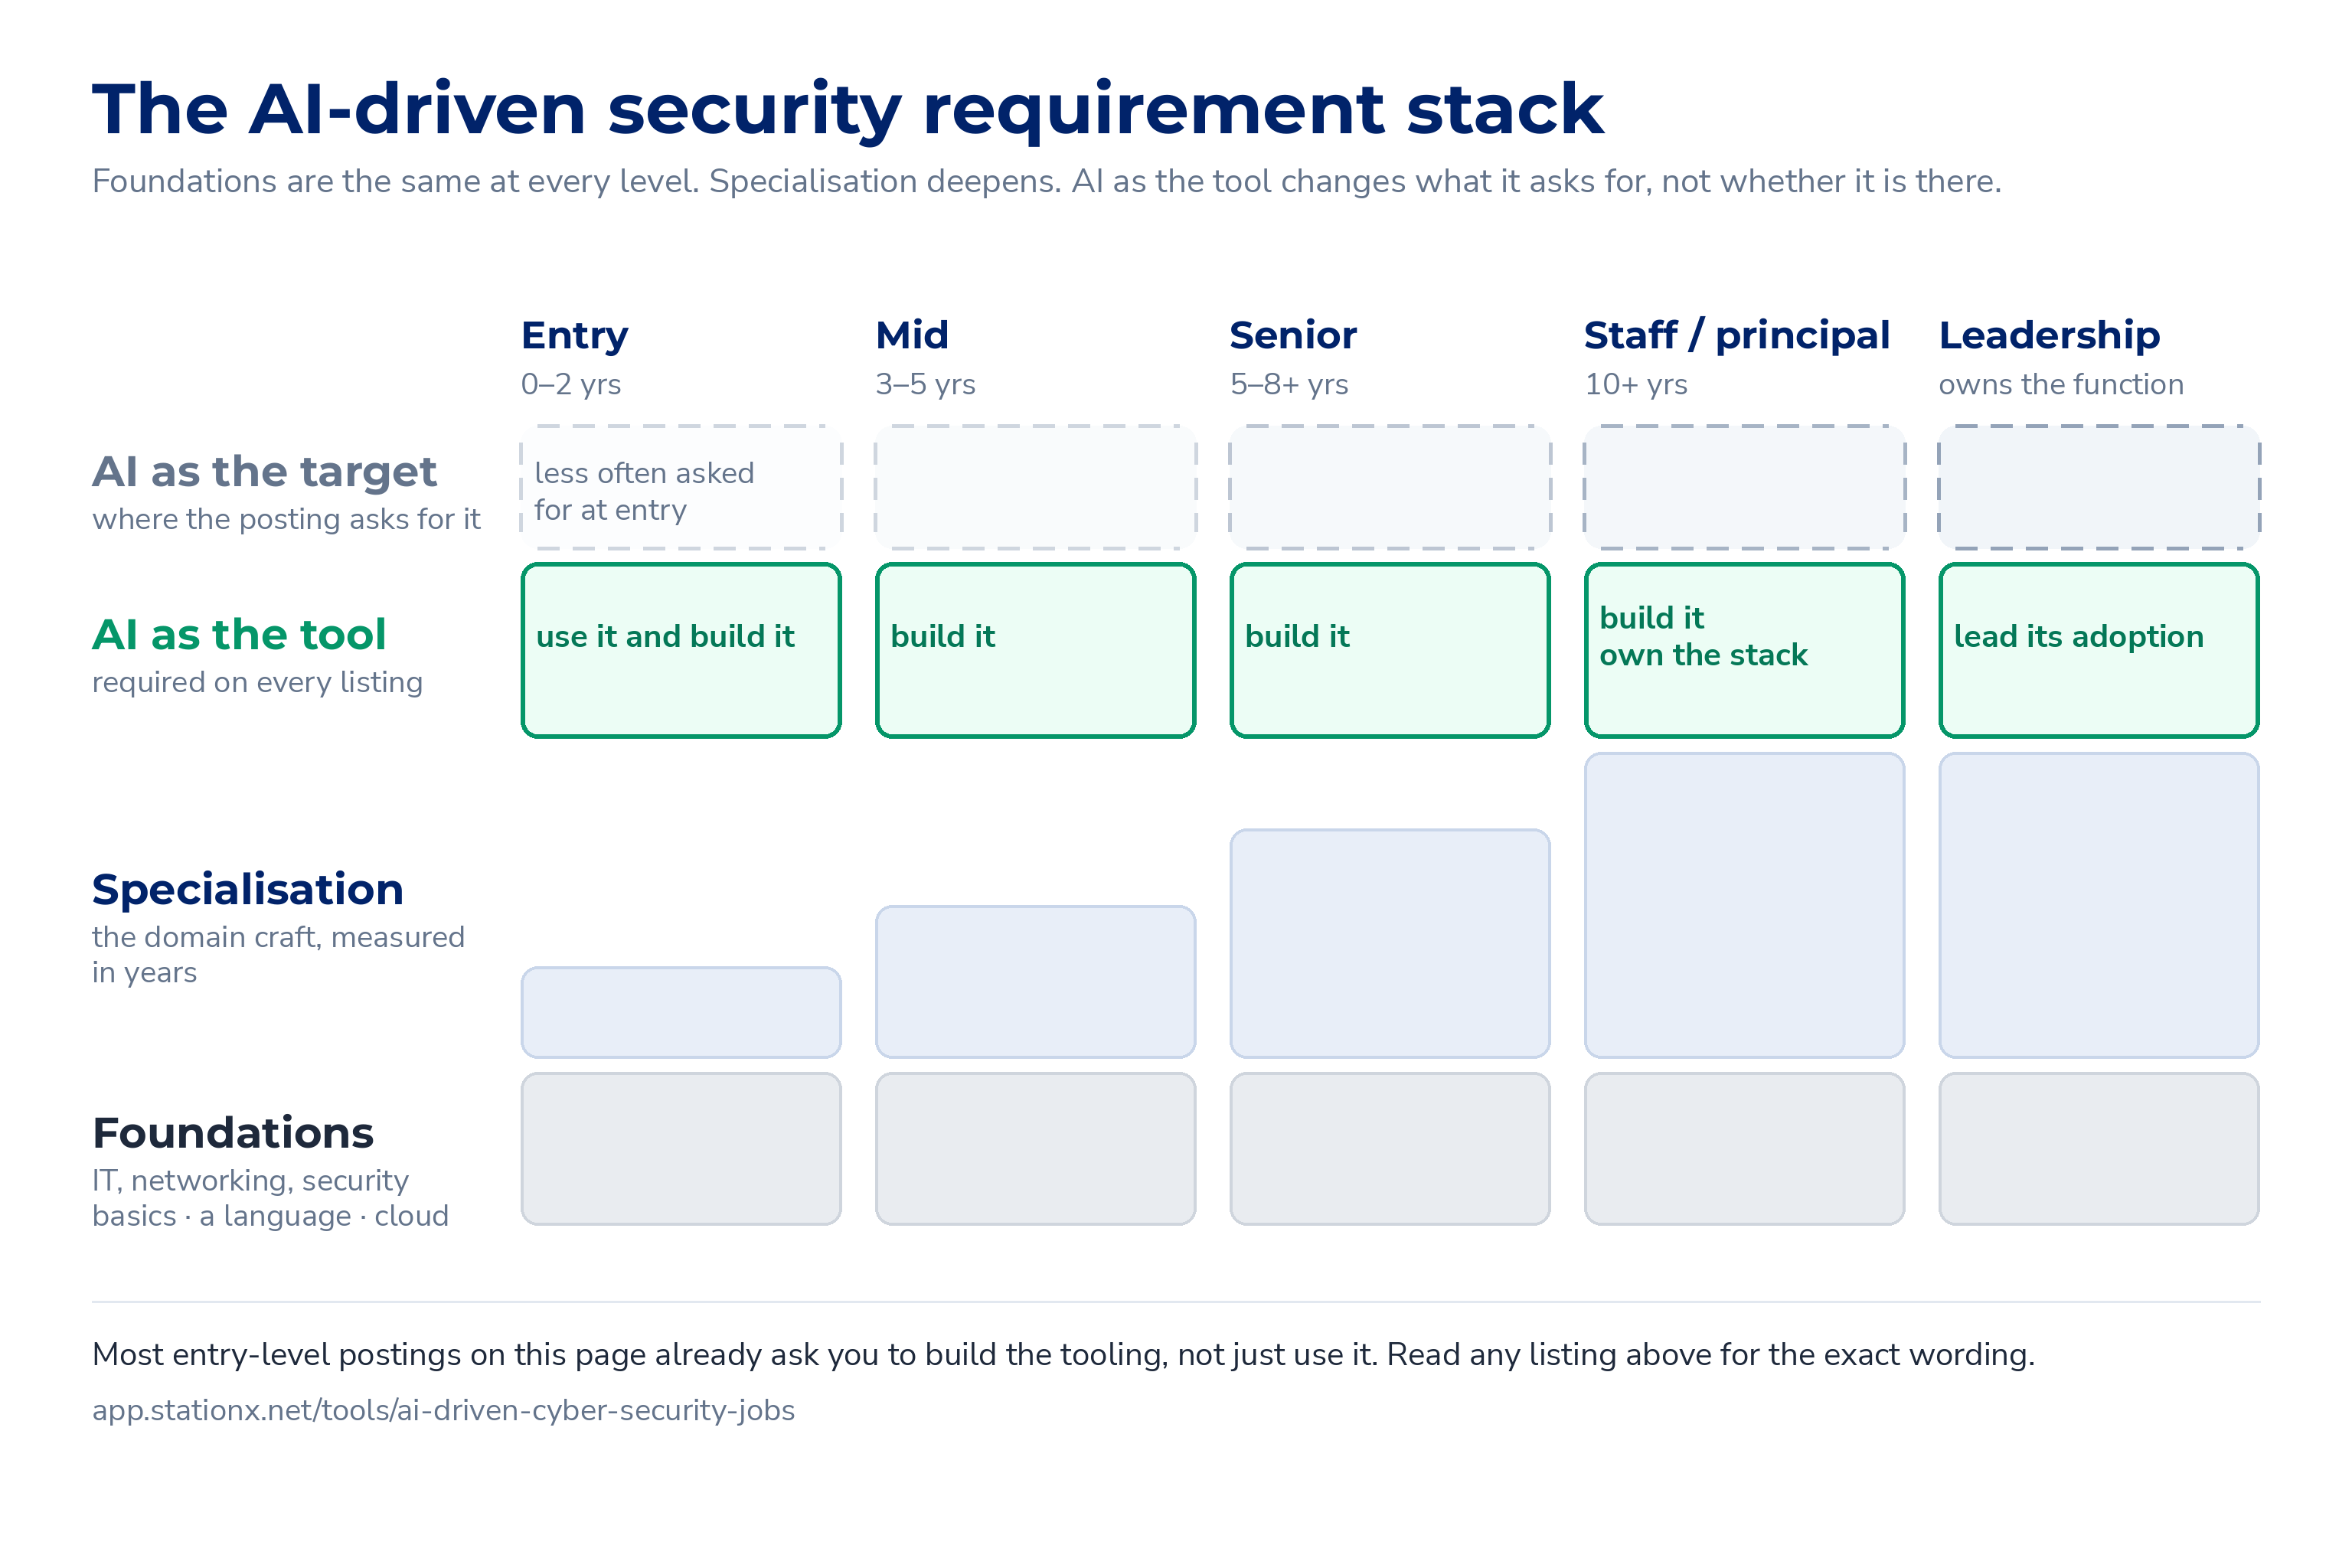
Task: Select the 'Mid' column heading
Action: (x=911, y=335)
